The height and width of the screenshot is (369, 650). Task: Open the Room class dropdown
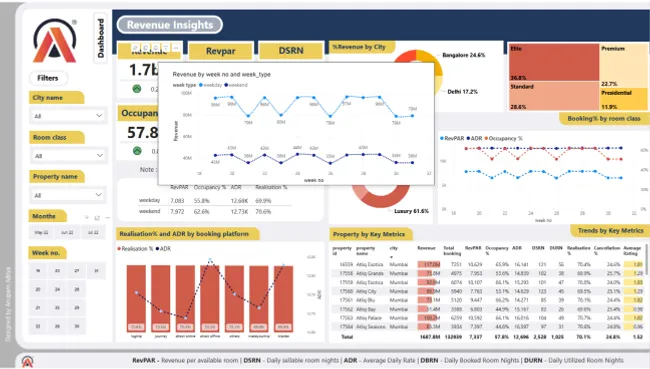tap(68, 155)
